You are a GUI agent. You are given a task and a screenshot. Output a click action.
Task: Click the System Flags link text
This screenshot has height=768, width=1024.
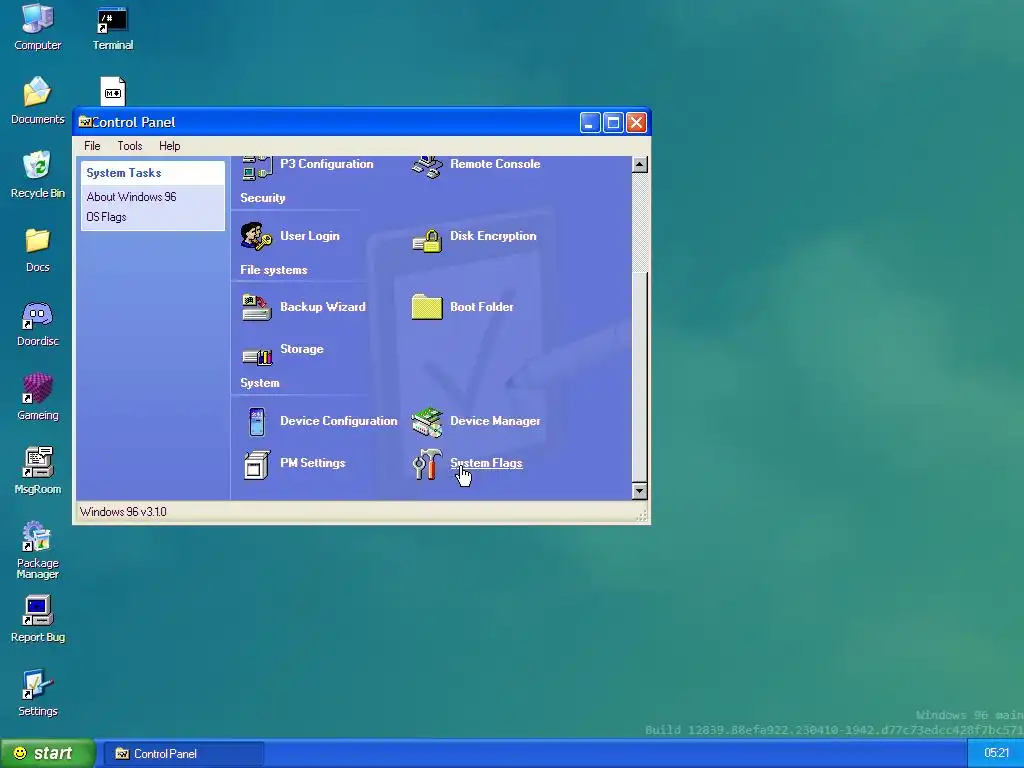487,463
